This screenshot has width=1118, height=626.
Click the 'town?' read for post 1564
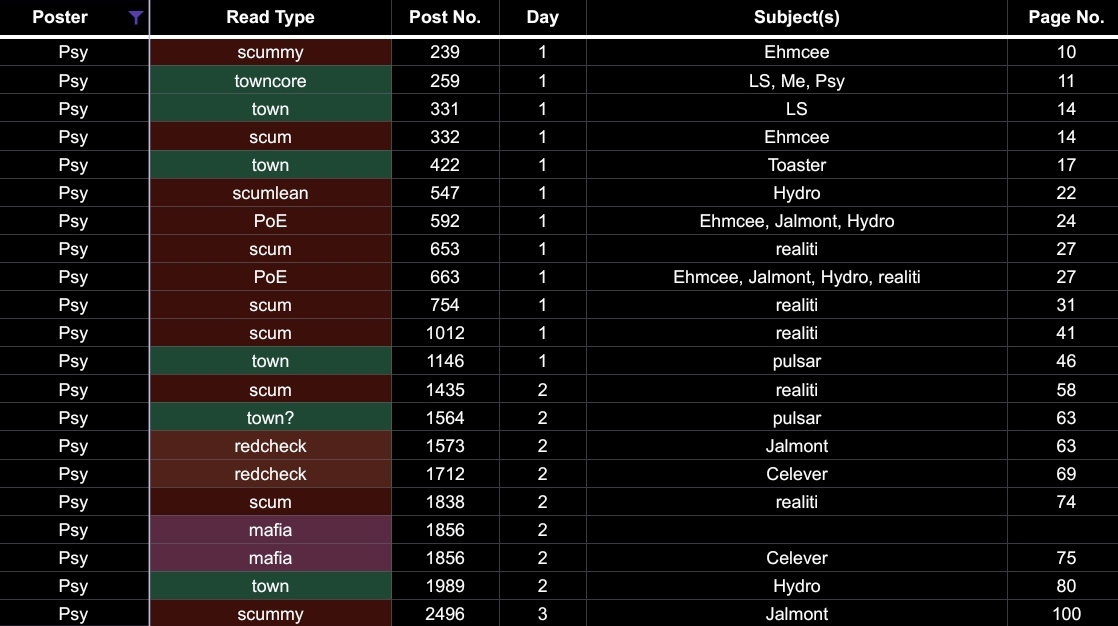coord(270,418)
